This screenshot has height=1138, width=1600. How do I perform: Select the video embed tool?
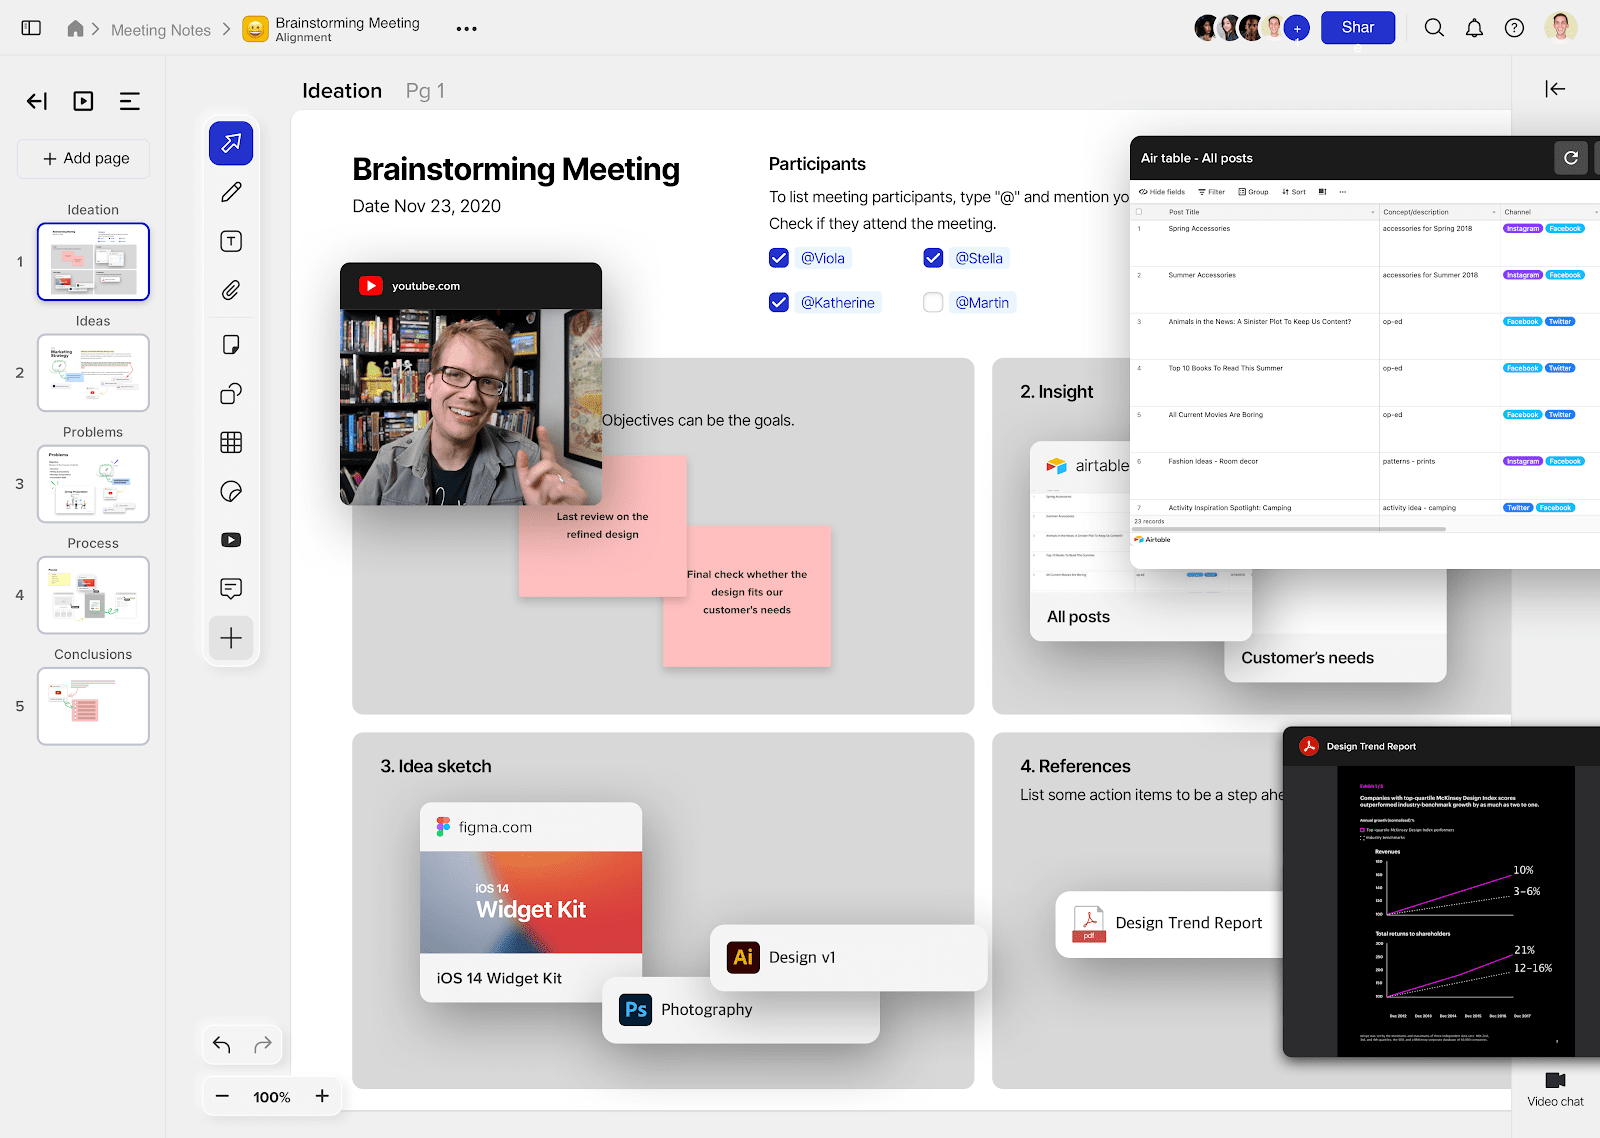[231, 540]
